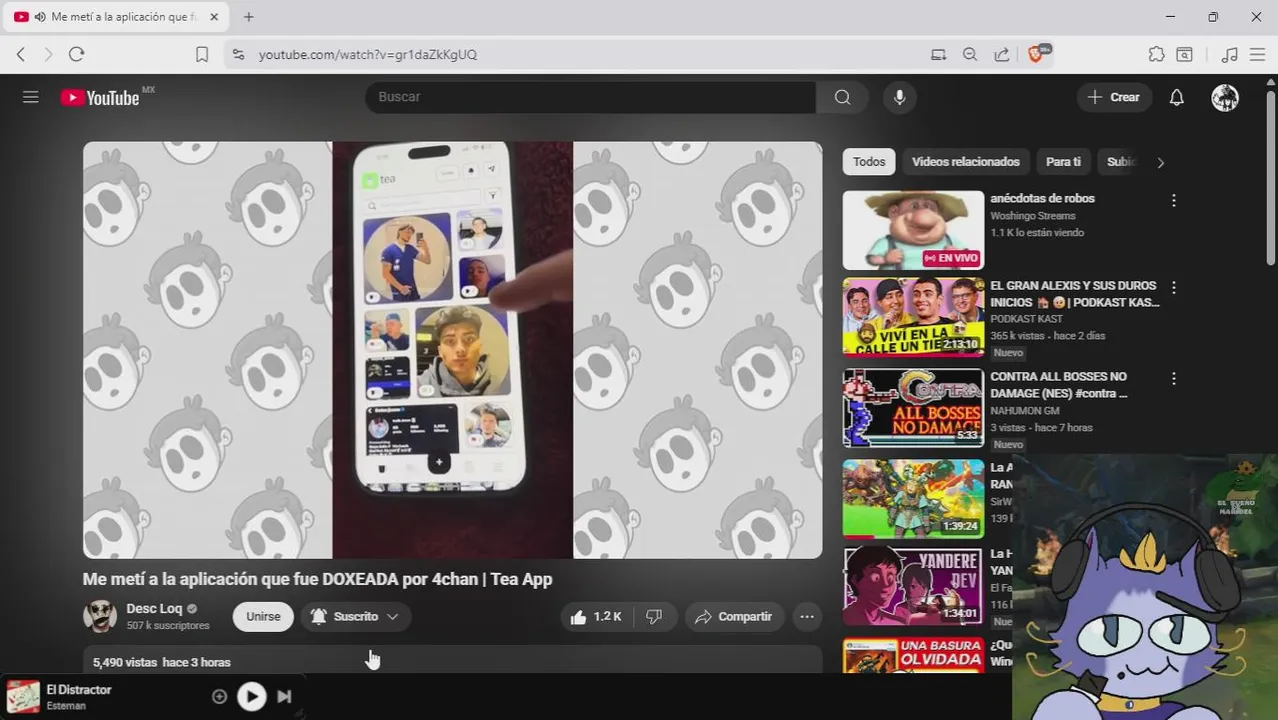Open Brave Shields lion icon
1278x720 pixels.
point(1038,53)
